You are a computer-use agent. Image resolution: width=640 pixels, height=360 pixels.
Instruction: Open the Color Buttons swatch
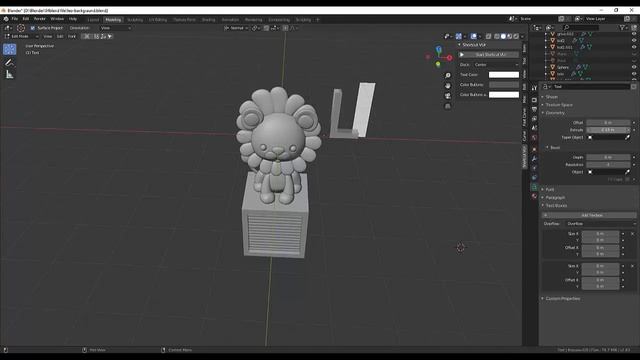pos(504,84)
